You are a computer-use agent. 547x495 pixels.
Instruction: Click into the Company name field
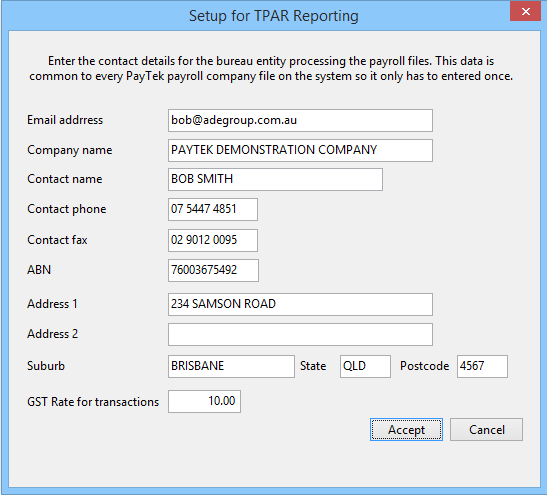tap(300, 150)
